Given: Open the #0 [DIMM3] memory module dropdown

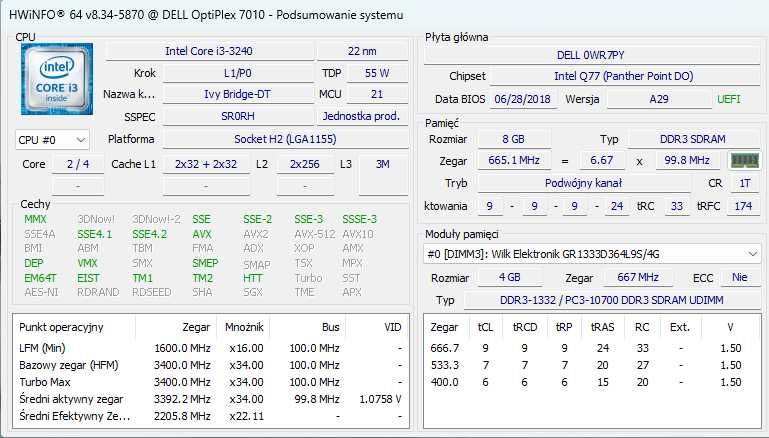Looking at the screenshot, I should (x=590, y=253).
